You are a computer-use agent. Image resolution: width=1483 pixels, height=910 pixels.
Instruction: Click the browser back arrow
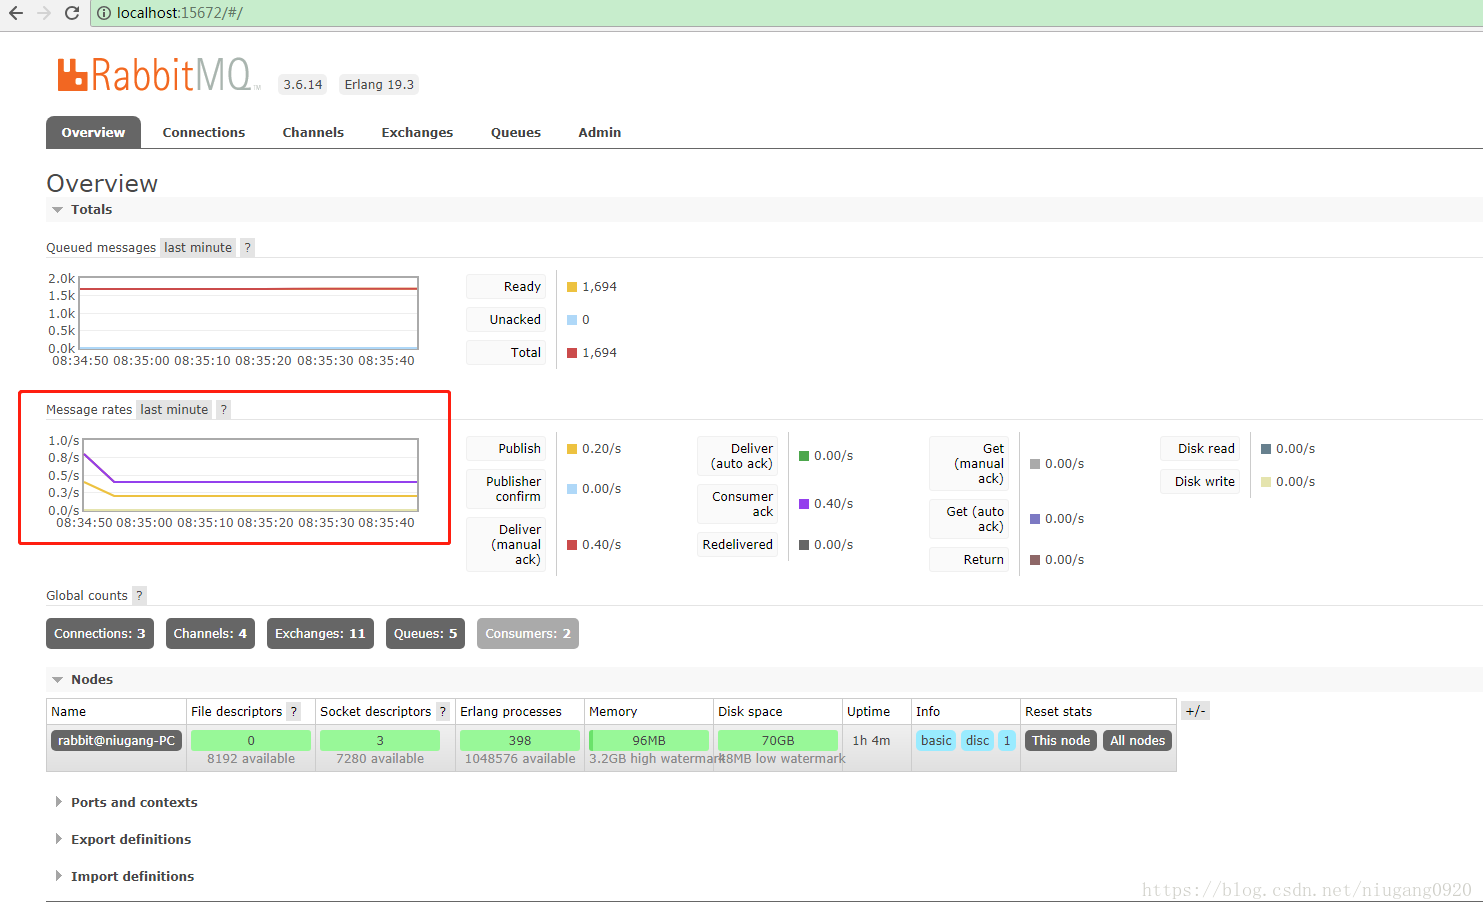pyautogui.click(x=16, y=13)
